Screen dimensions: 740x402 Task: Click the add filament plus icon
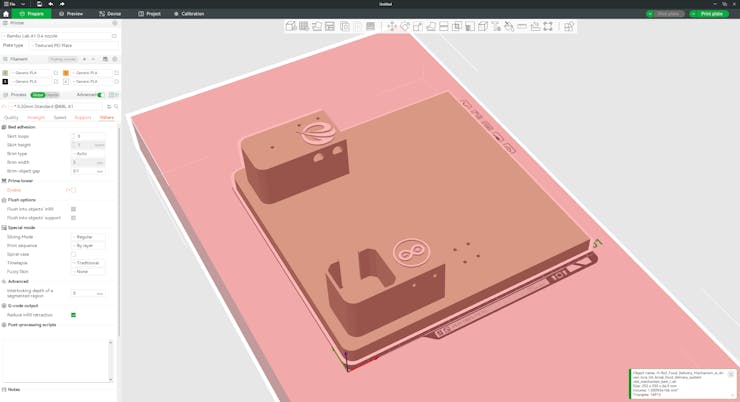point(84,59)
